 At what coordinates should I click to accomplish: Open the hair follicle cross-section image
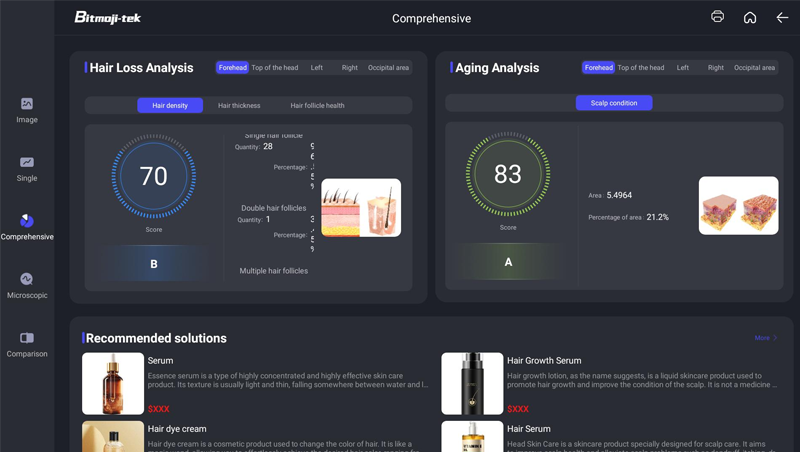coord(361,208)
